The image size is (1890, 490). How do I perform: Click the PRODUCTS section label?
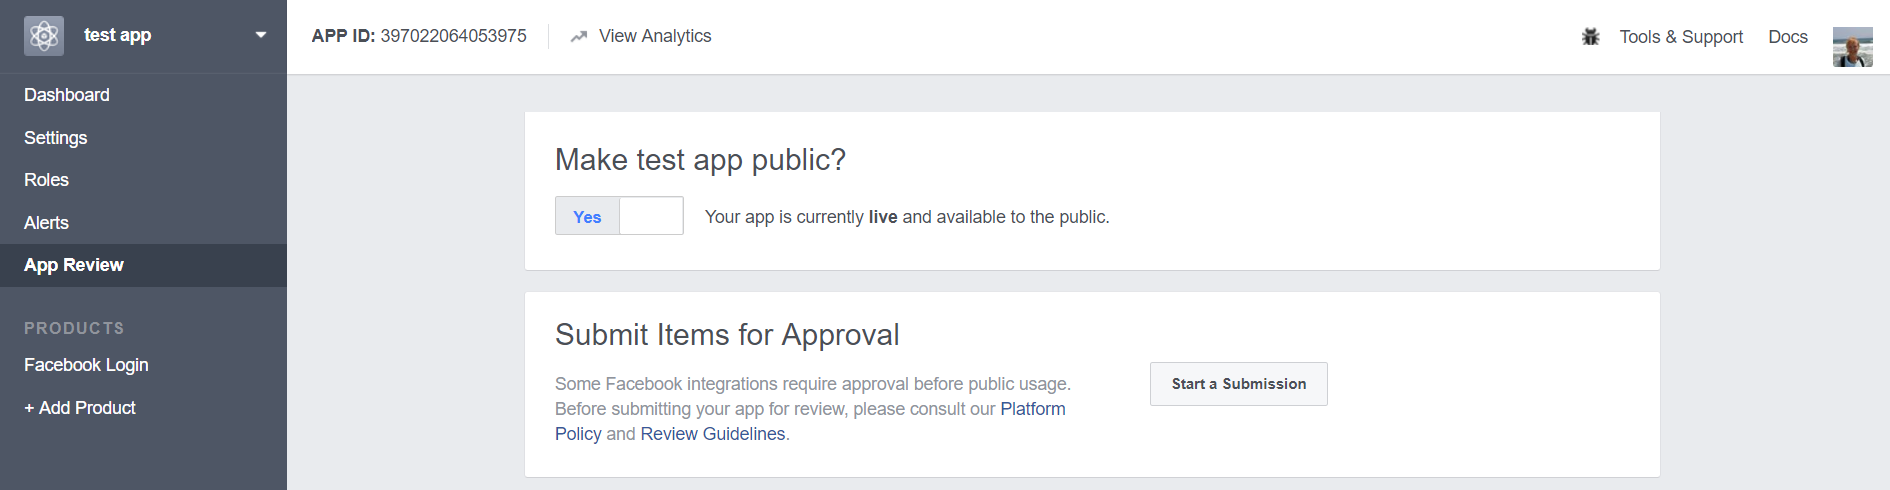coord(74,328)
